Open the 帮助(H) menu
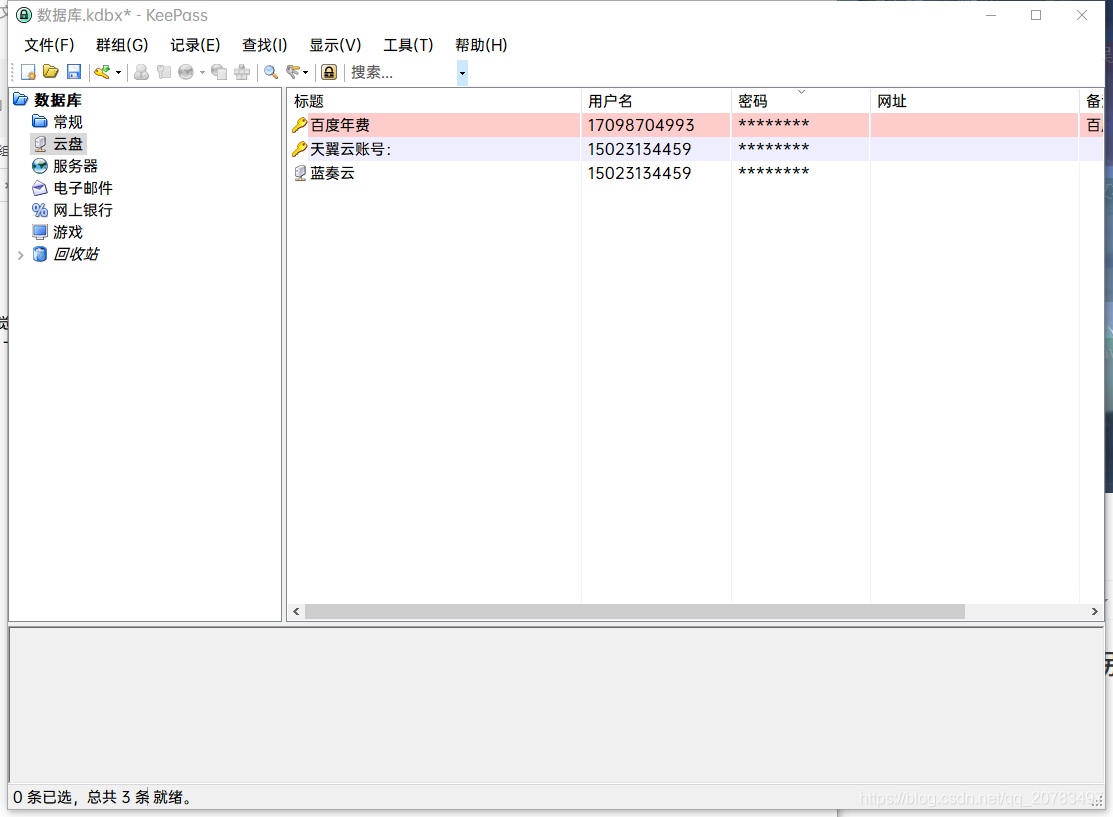 481,45
